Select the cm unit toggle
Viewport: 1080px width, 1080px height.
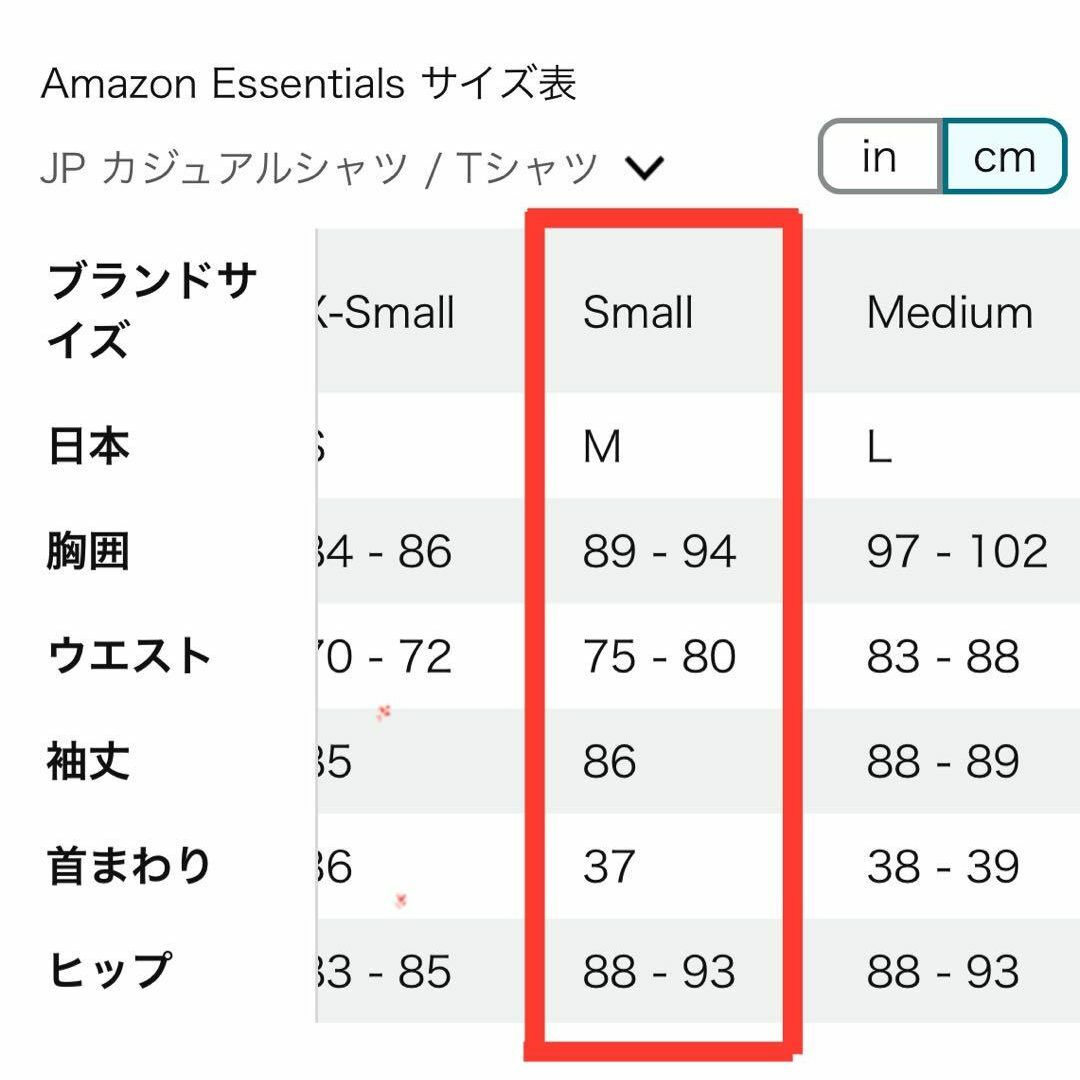pyautogui.click(x=1004, y=156)
